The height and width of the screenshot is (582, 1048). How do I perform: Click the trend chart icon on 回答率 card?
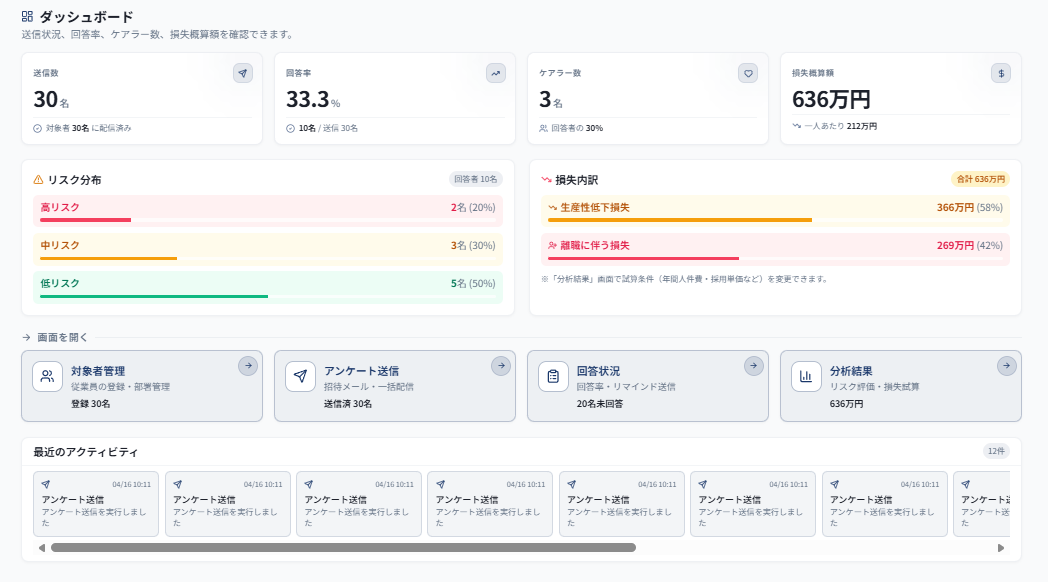point(496,73)
